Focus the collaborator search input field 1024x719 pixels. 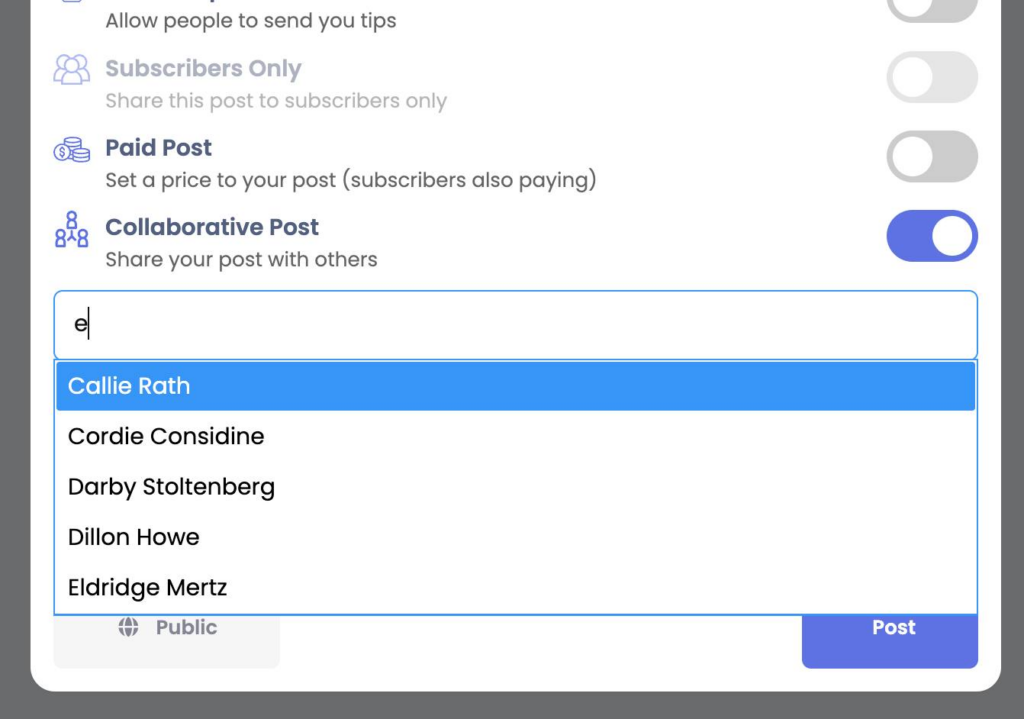pyautogui.click(x=515, y=325)
